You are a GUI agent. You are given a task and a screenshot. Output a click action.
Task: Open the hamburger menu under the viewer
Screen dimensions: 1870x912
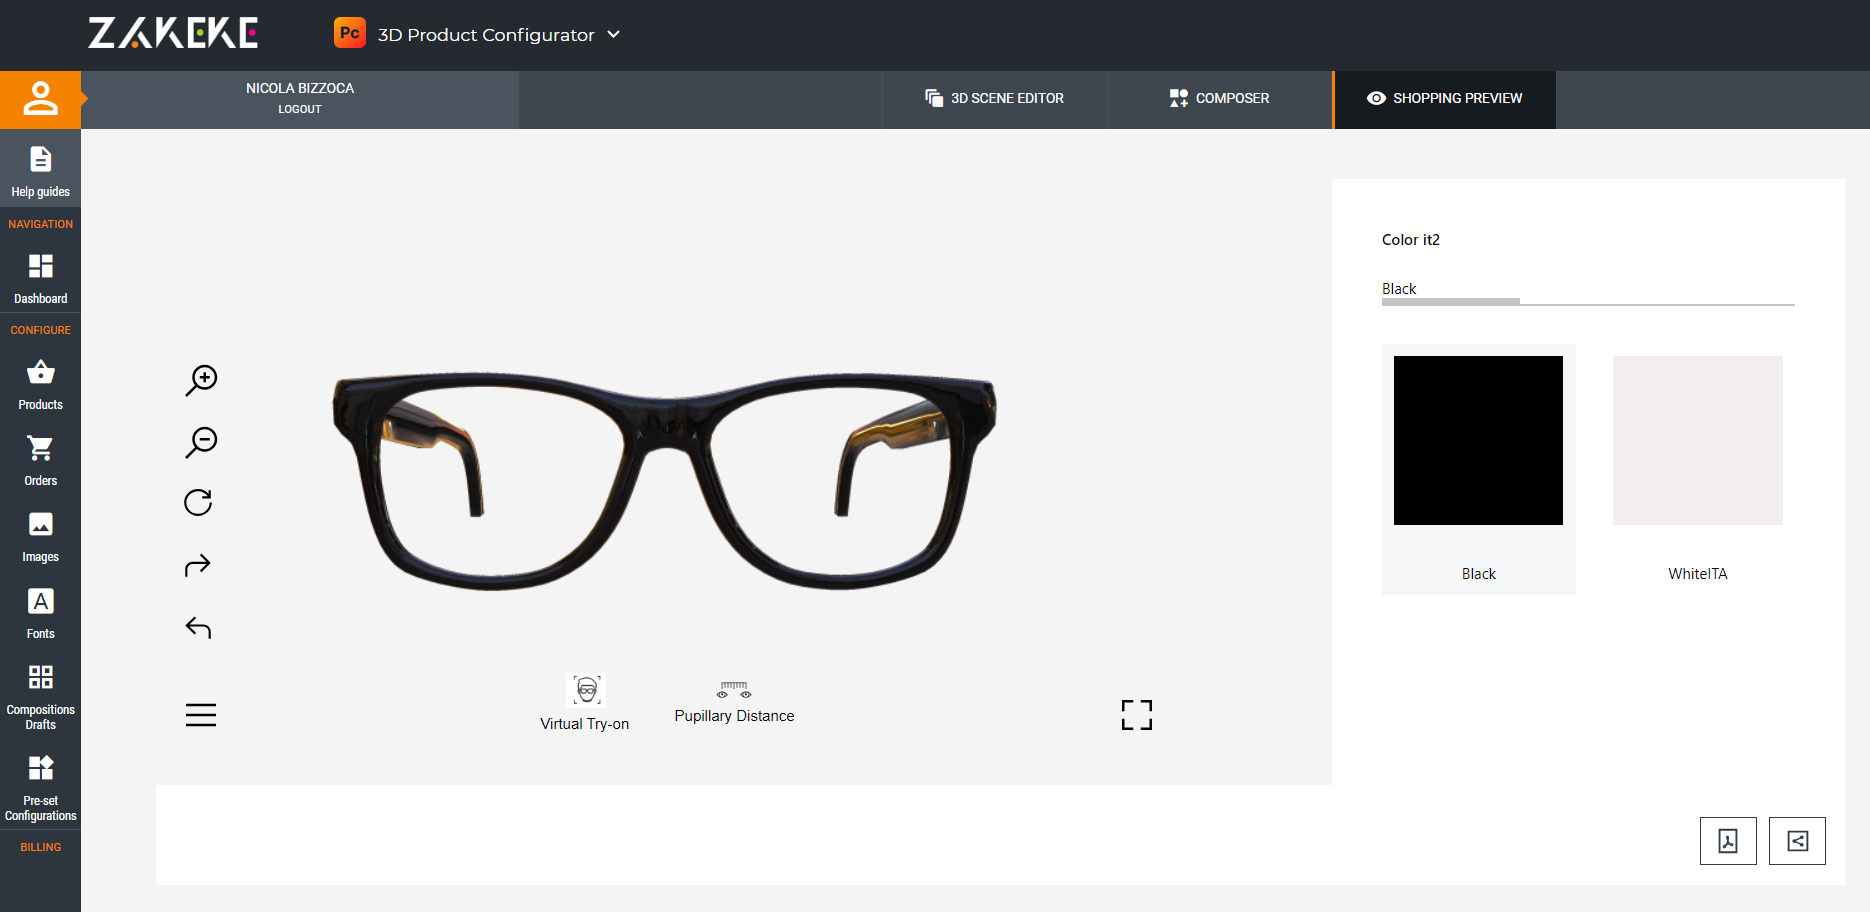click(x=201, y=715)
